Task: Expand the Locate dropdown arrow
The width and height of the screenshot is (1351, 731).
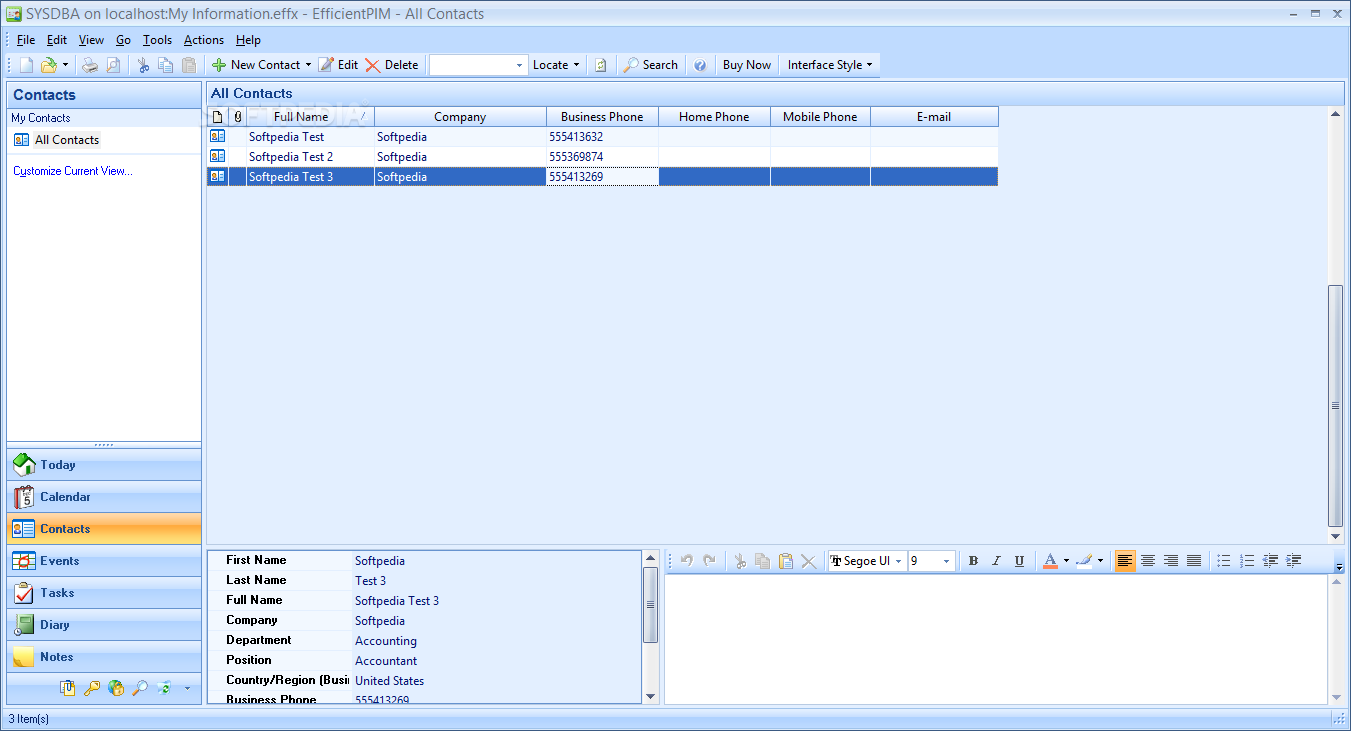Action: click(x=576, y=65)
